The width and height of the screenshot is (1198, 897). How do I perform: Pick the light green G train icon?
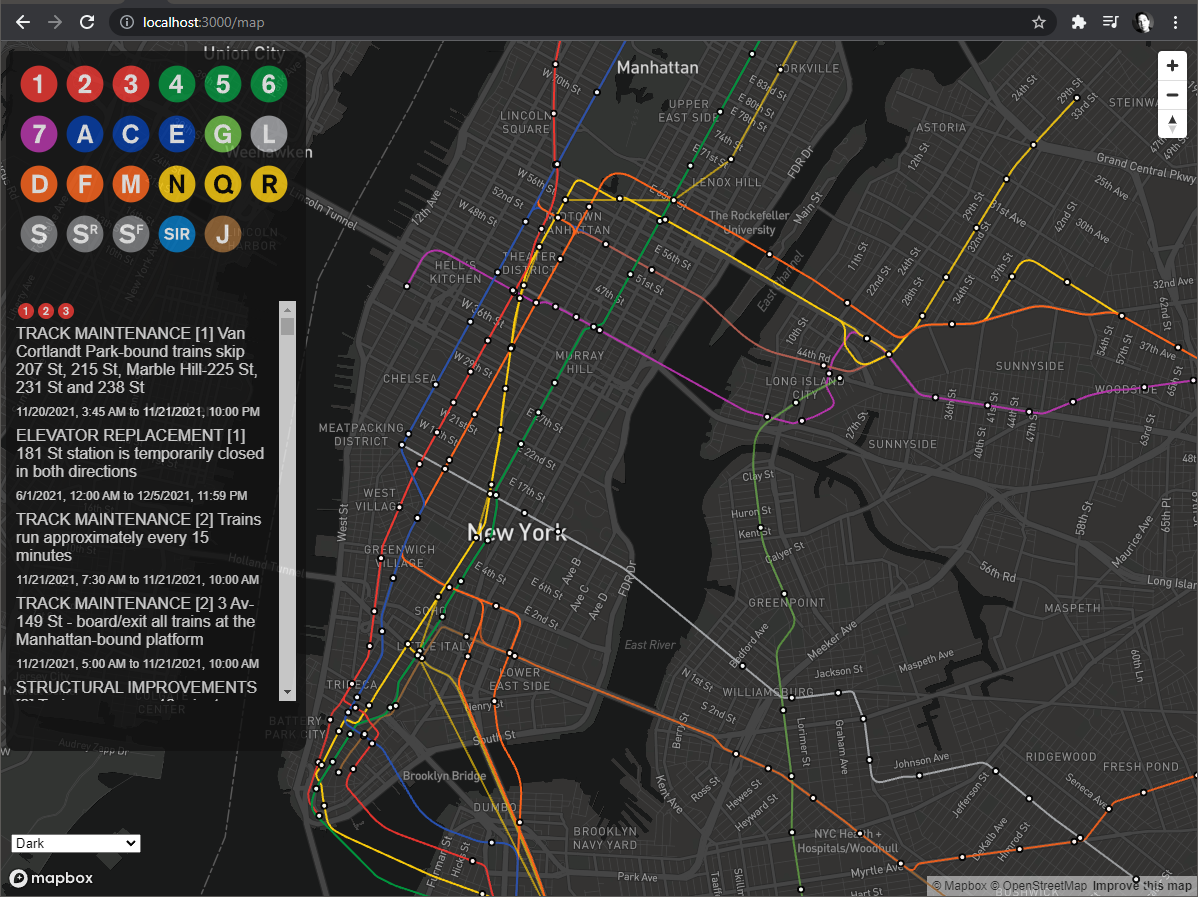pyautogui.click(x=223, y=134)
